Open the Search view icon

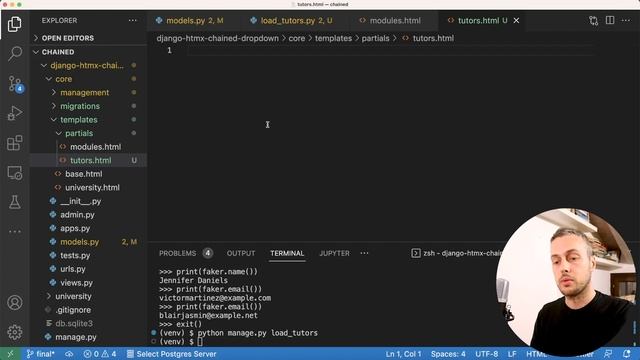click(x=15, y=53)
